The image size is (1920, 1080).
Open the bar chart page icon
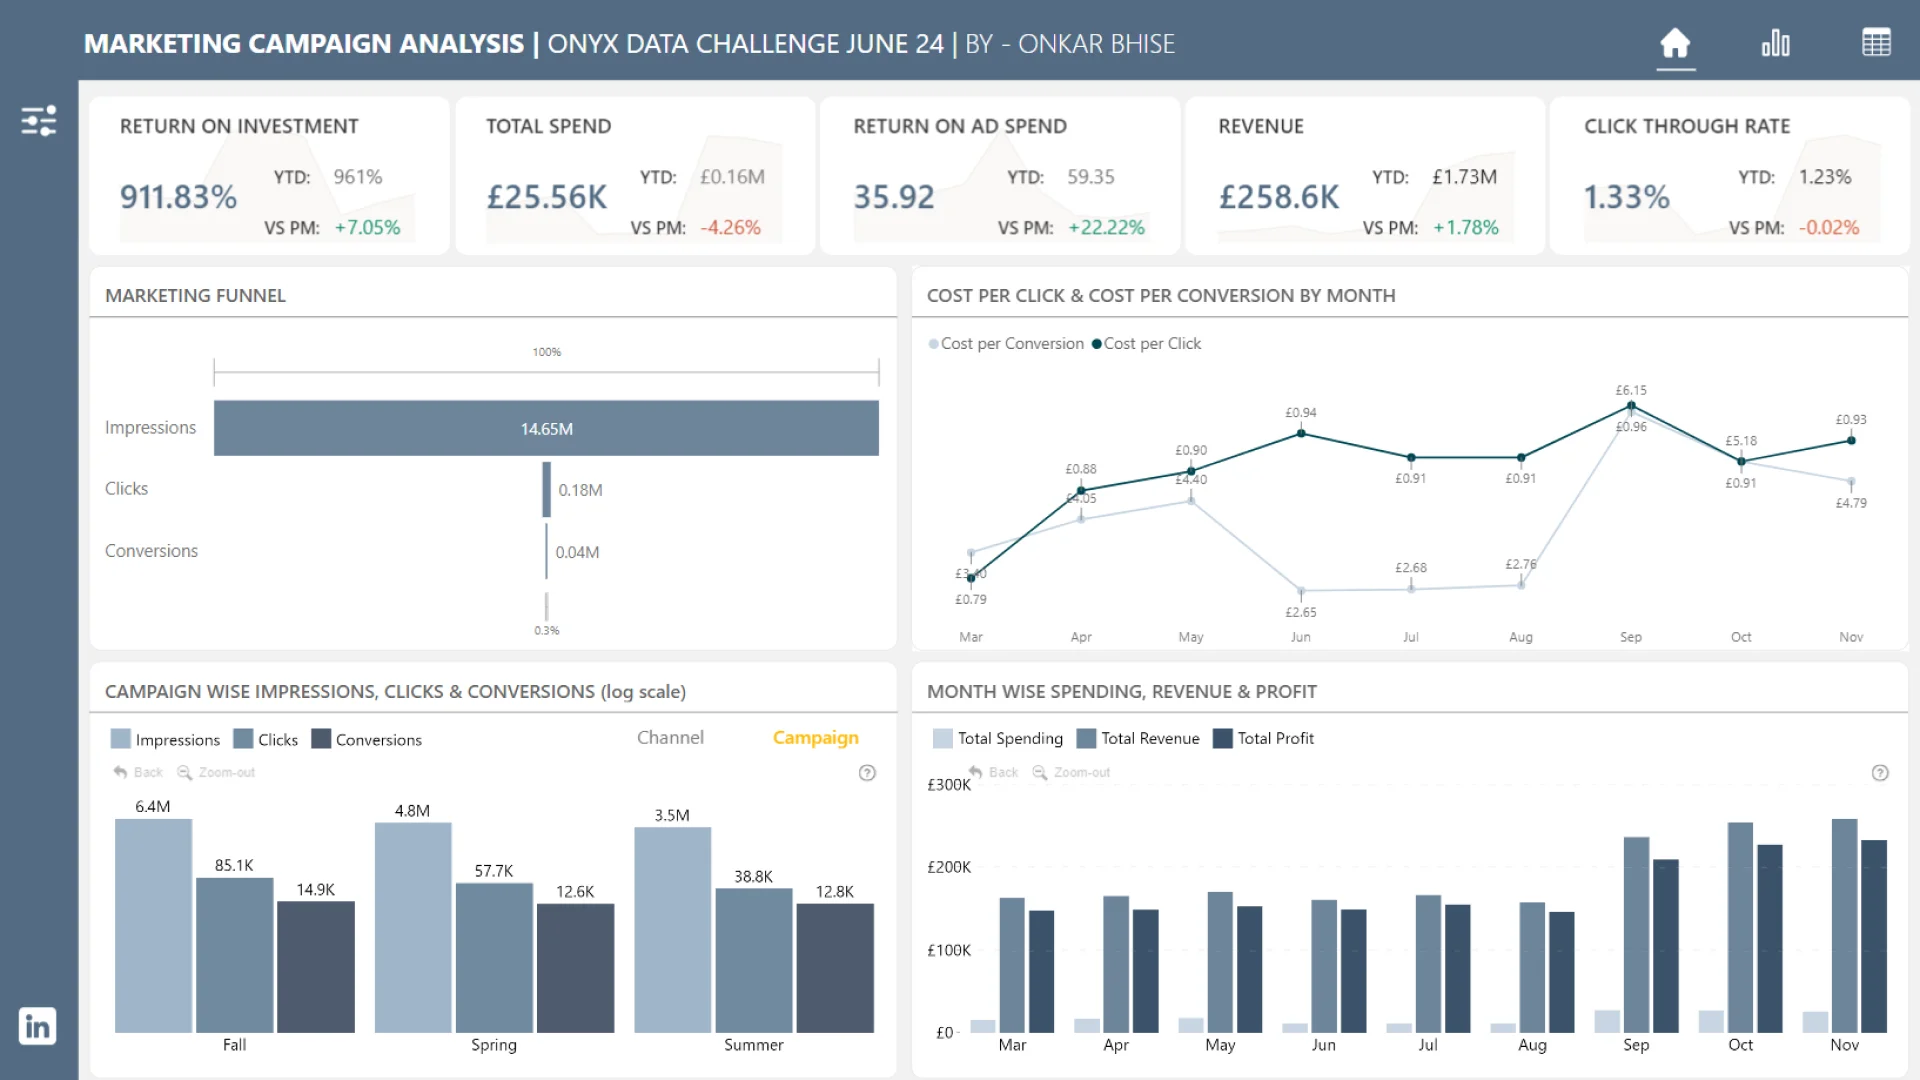click(x=1776, y=43)
